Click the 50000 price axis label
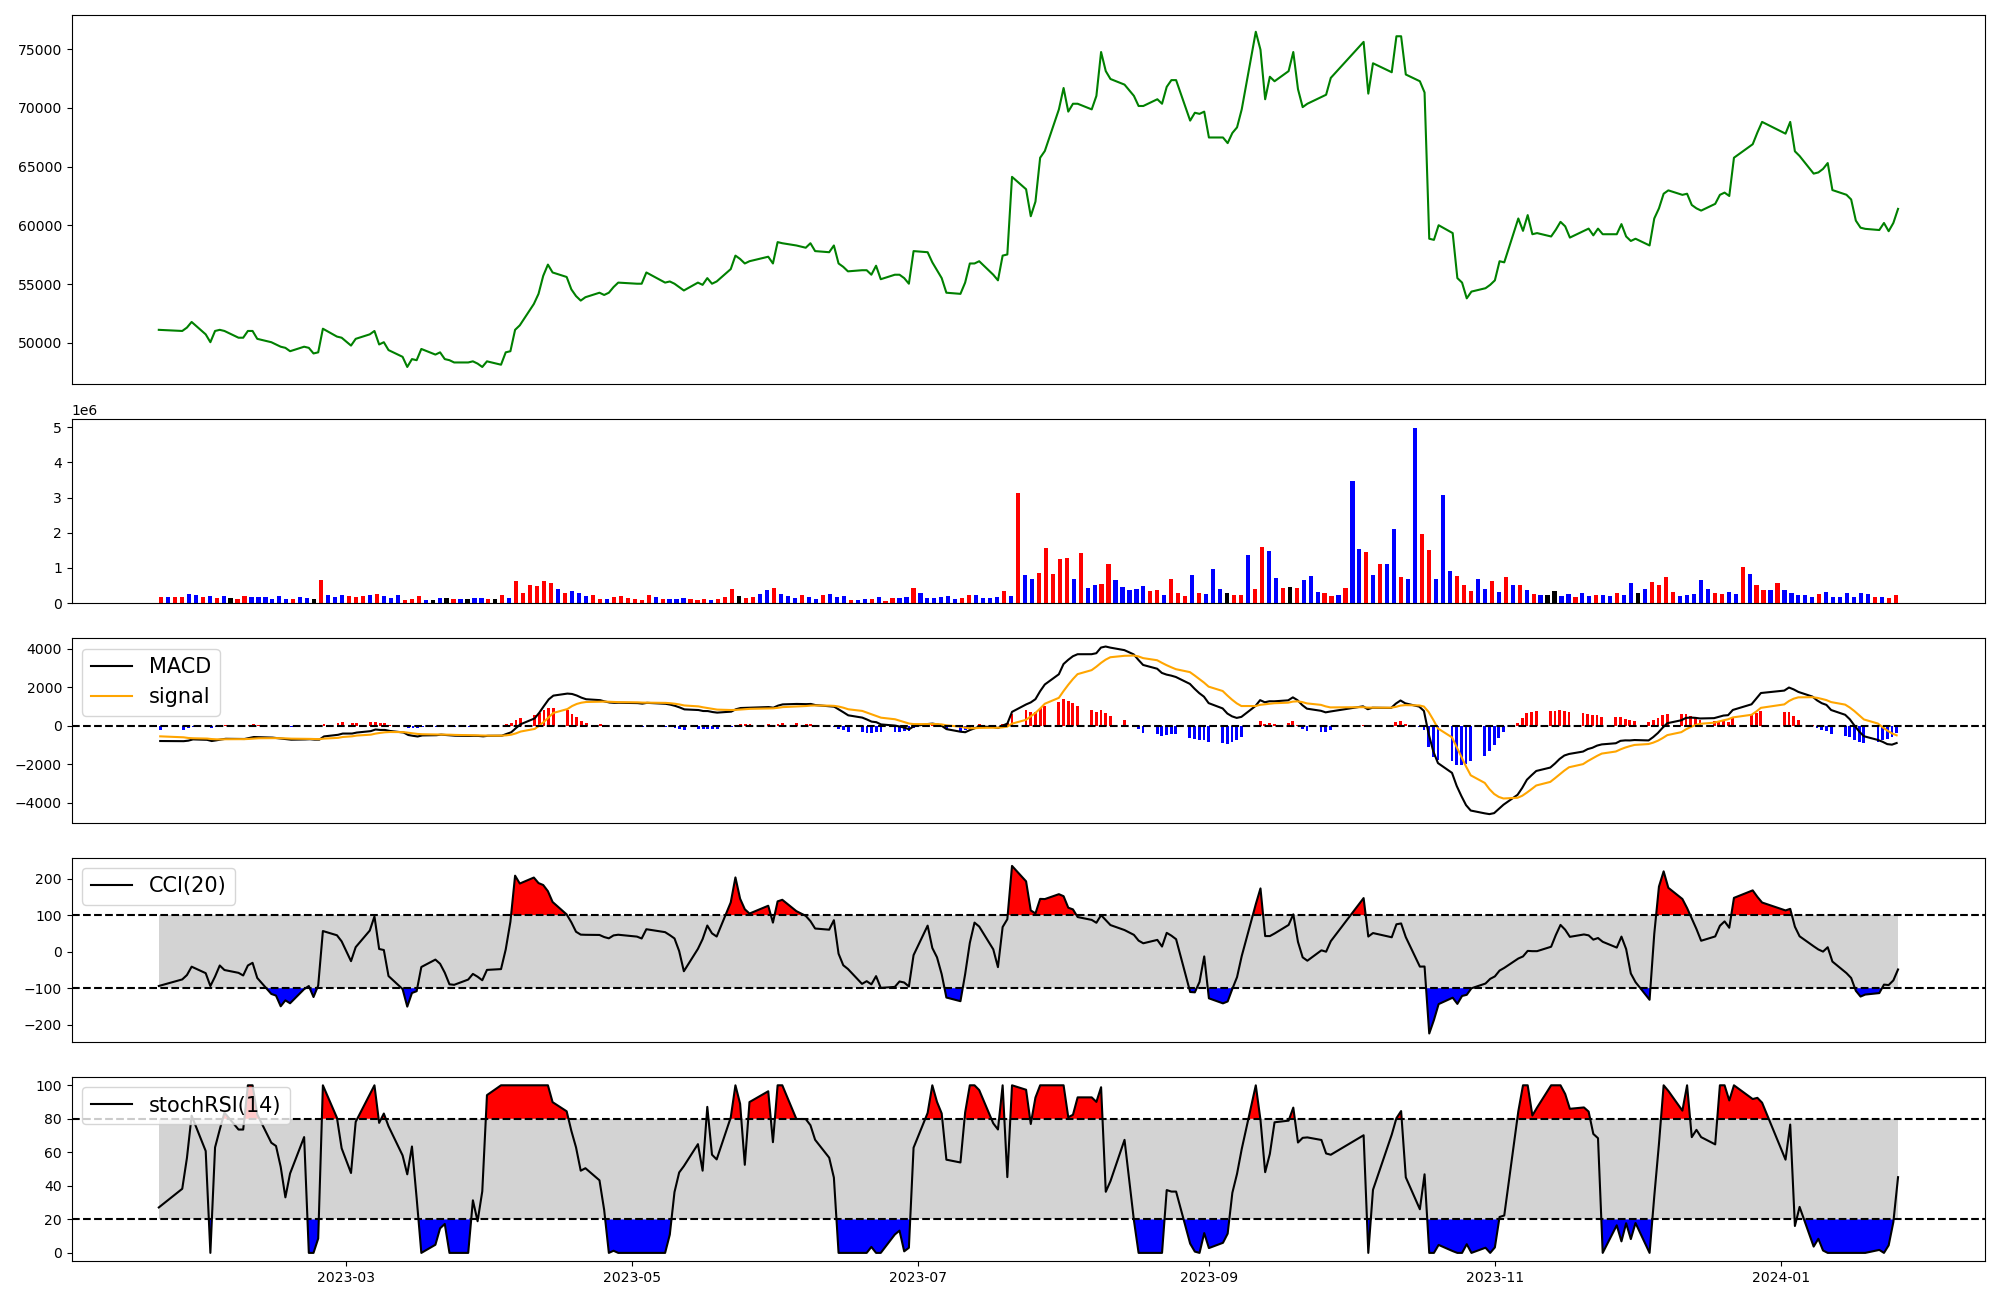 tap(40, 343)
